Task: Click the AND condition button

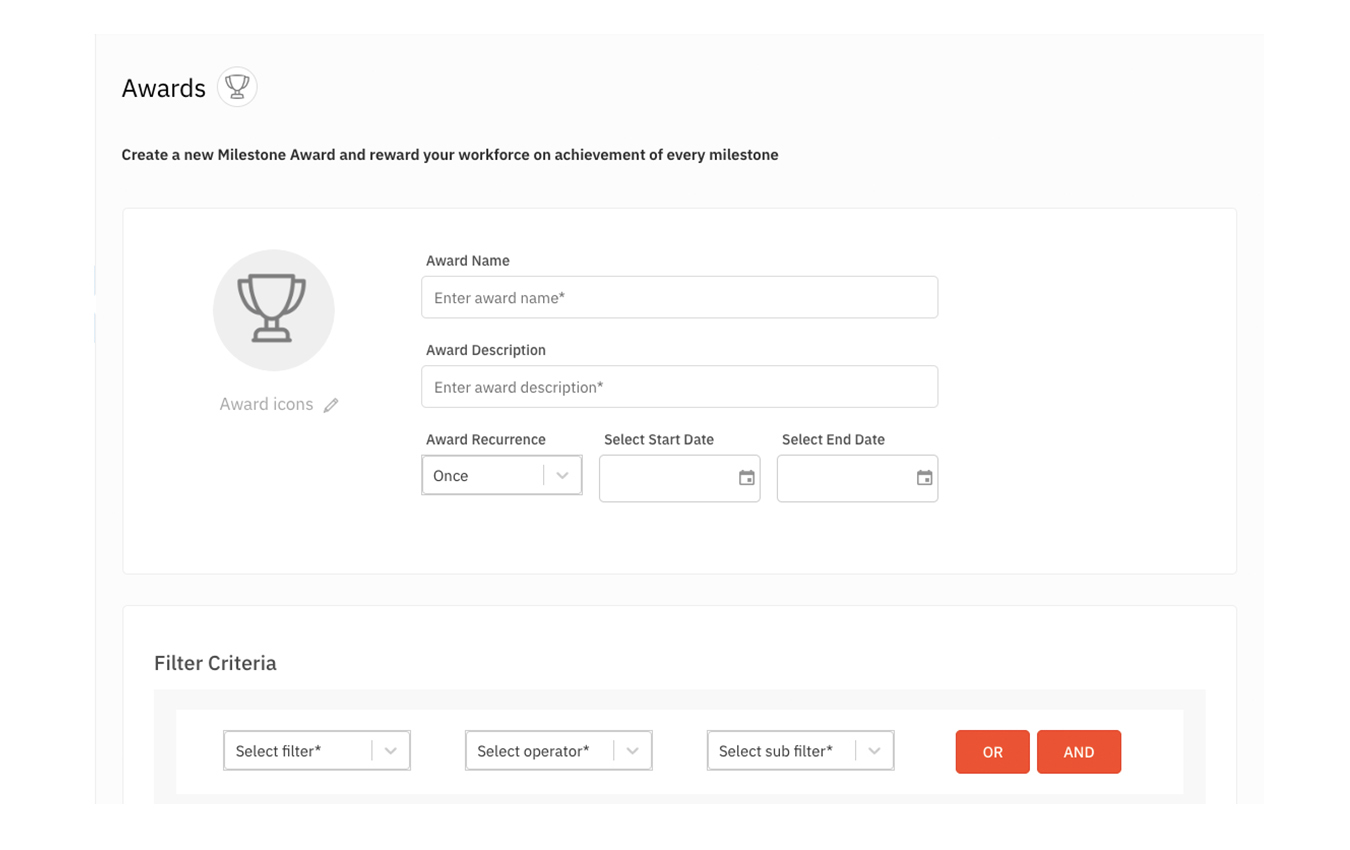Action: pyautogui.click(x=1079, y=751)
